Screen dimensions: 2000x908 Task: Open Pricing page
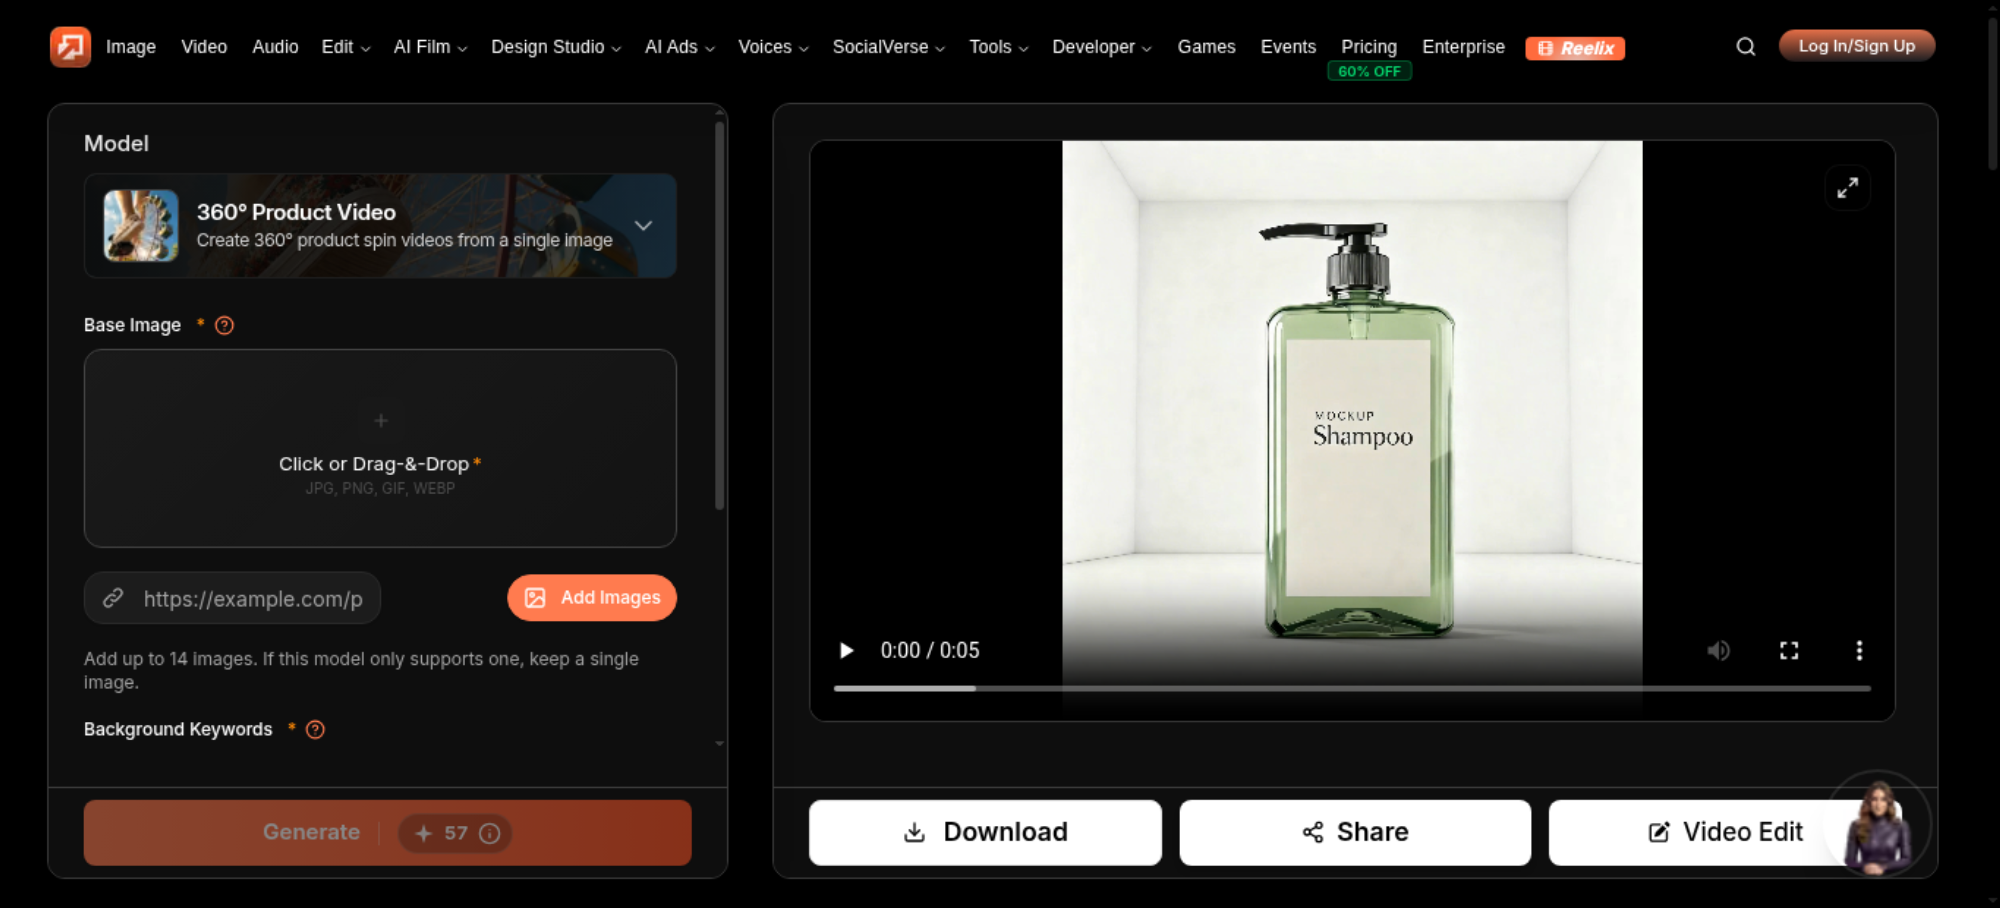tap(1369, 47)
